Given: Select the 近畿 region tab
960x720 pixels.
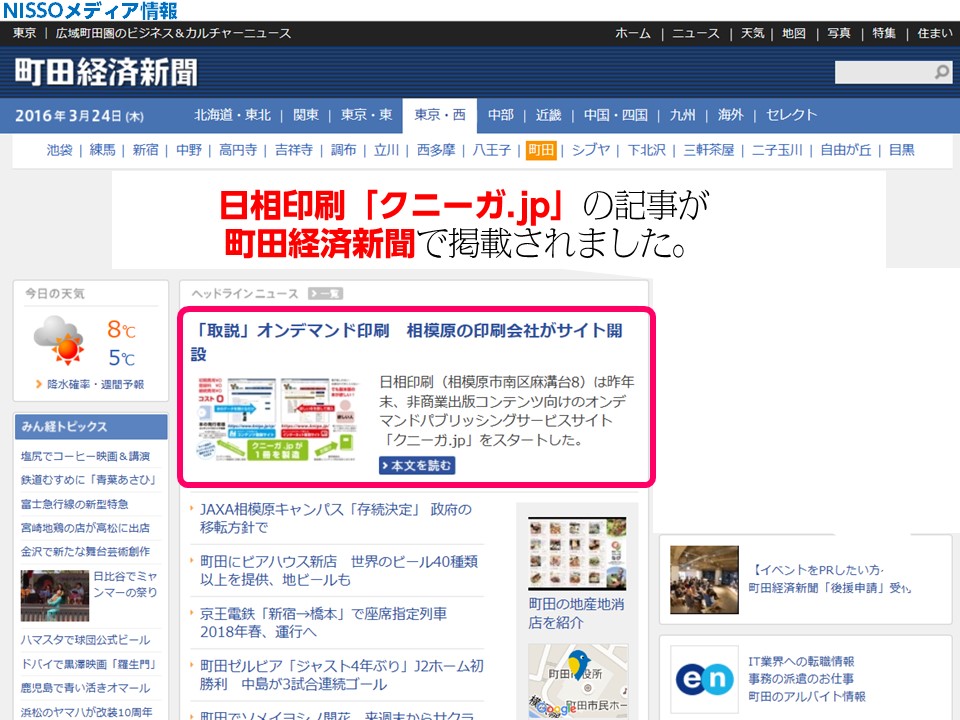Looking at the screenshot, I should point(549,115).
